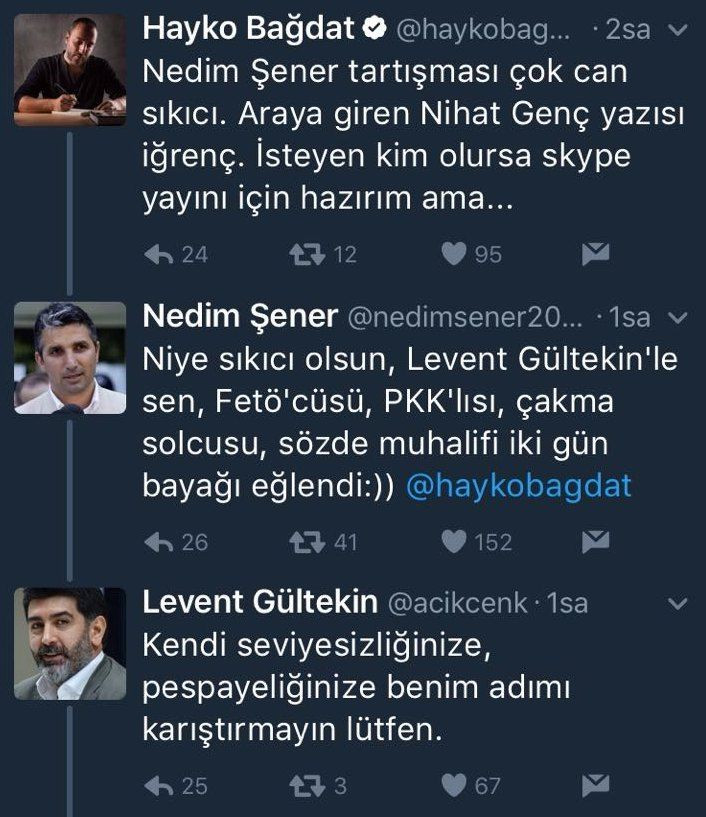706x817 pixels.
Task: Retweet Levent Gültekin's tweet
Action: (x=307, y=786)
